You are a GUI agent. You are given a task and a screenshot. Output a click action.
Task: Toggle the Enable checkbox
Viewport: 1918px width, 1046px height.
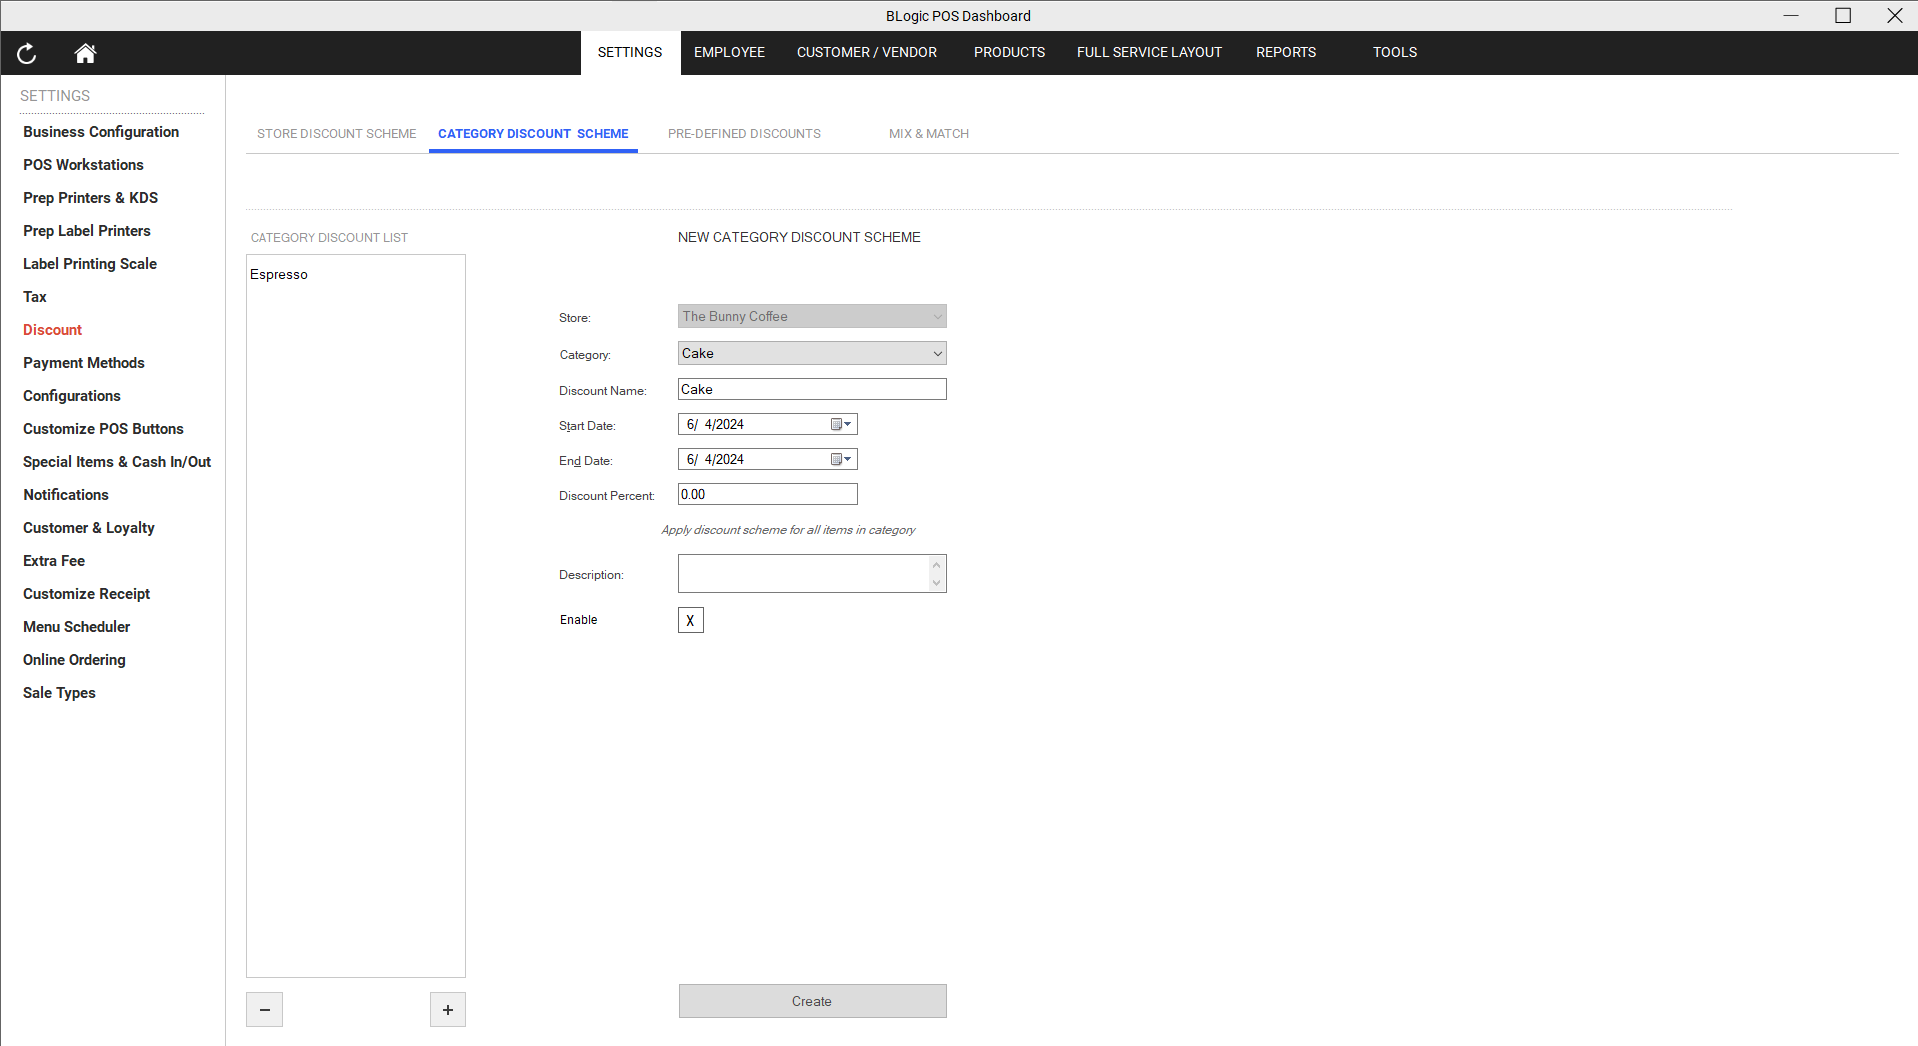(x=690, y=621)
